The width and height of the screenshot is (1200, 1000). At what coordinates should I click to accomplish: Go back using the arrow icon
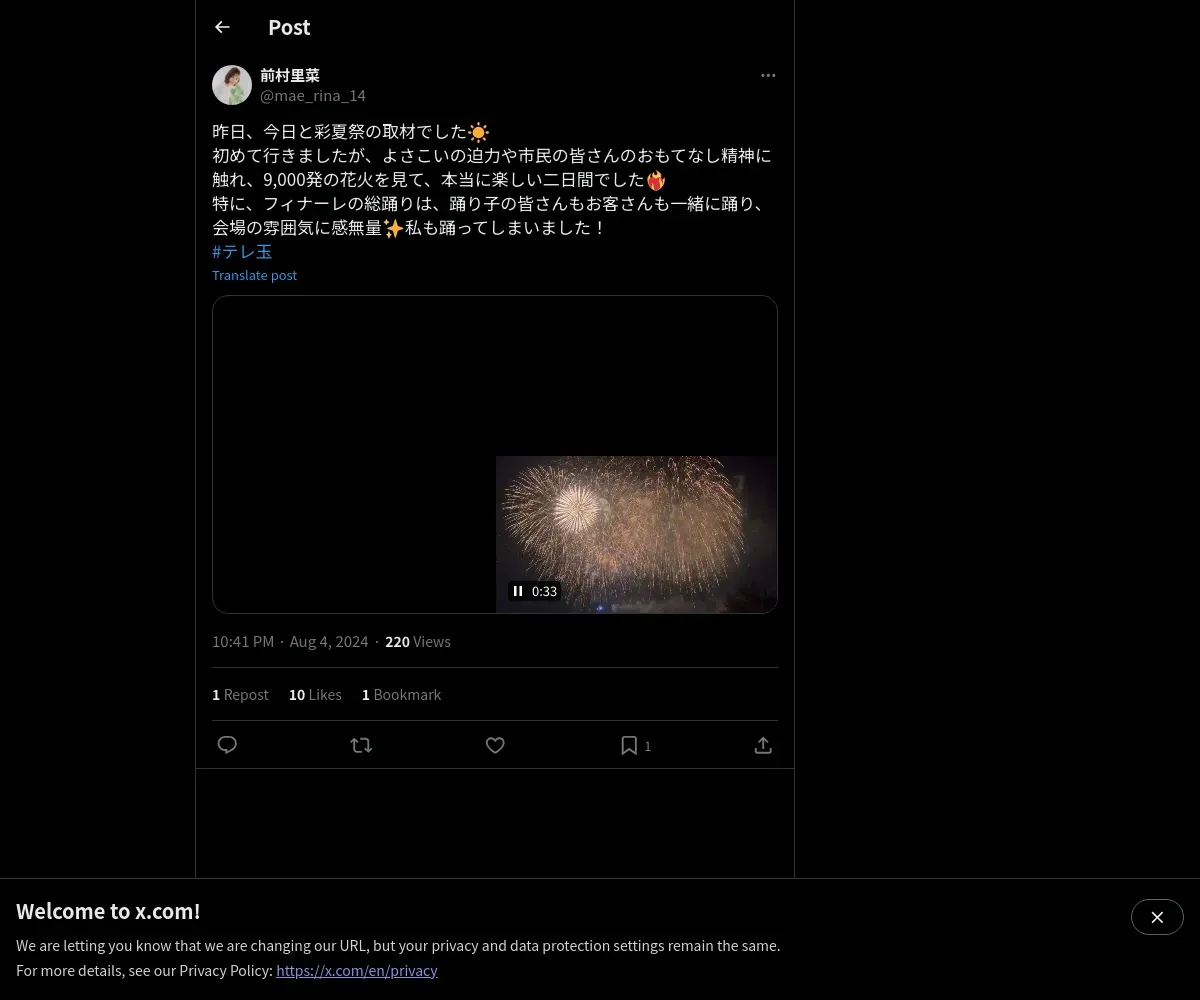point(222,27)
